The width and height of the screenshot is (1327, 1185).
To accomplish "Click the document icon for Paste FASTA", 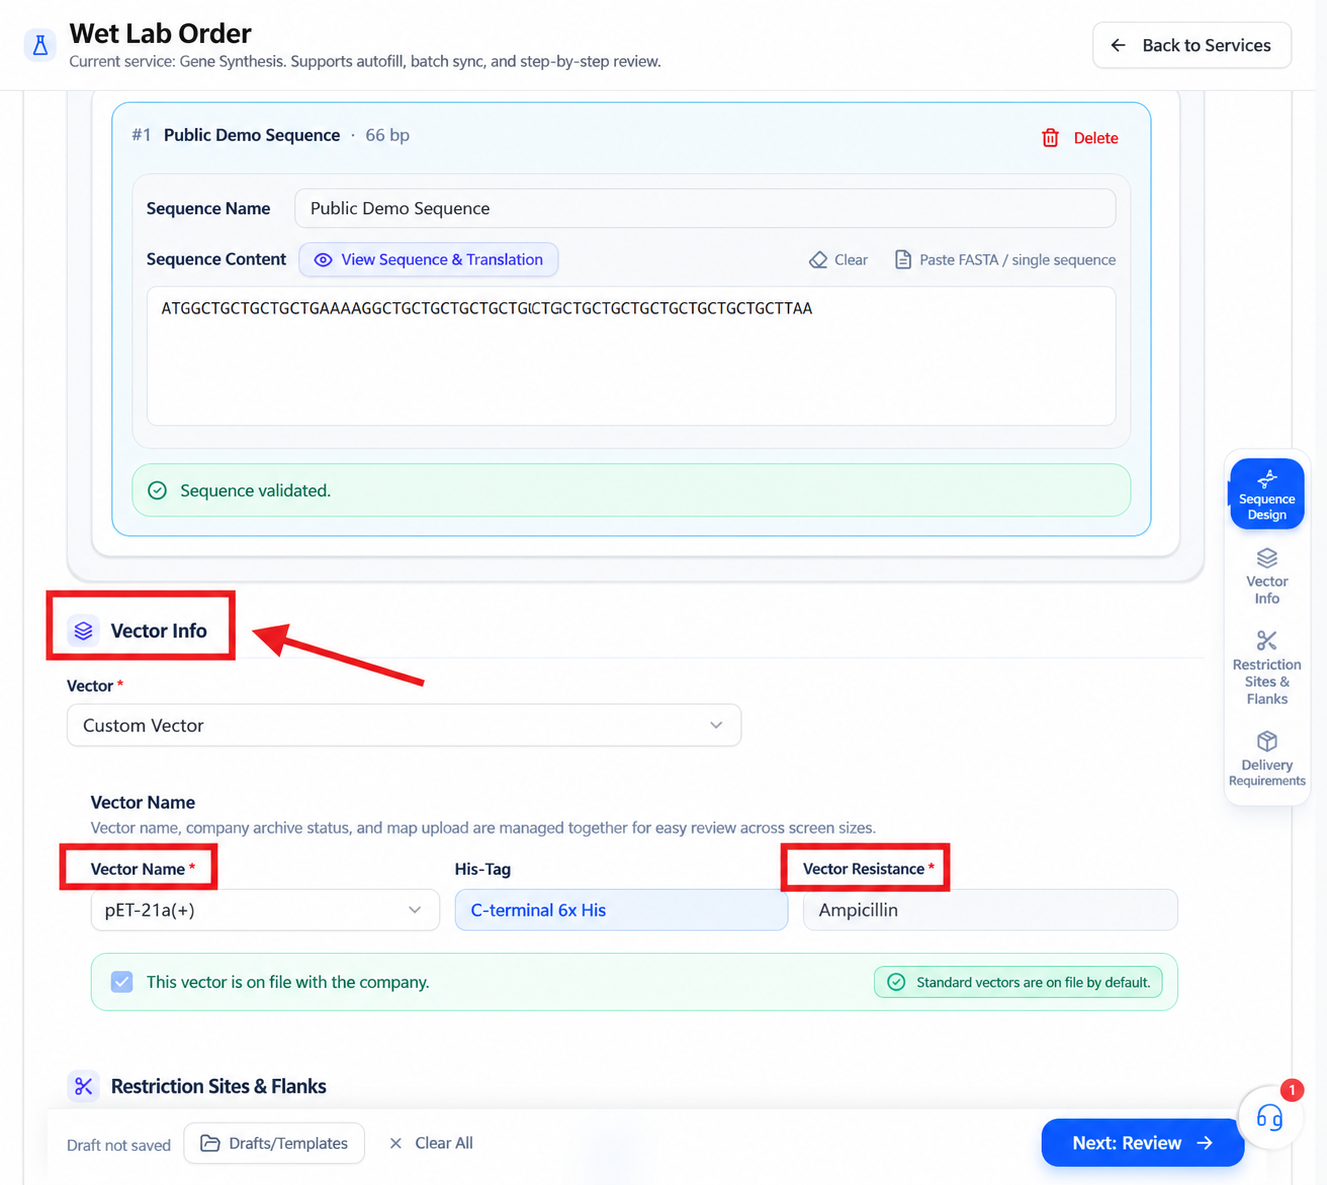I will pos(902,260).
